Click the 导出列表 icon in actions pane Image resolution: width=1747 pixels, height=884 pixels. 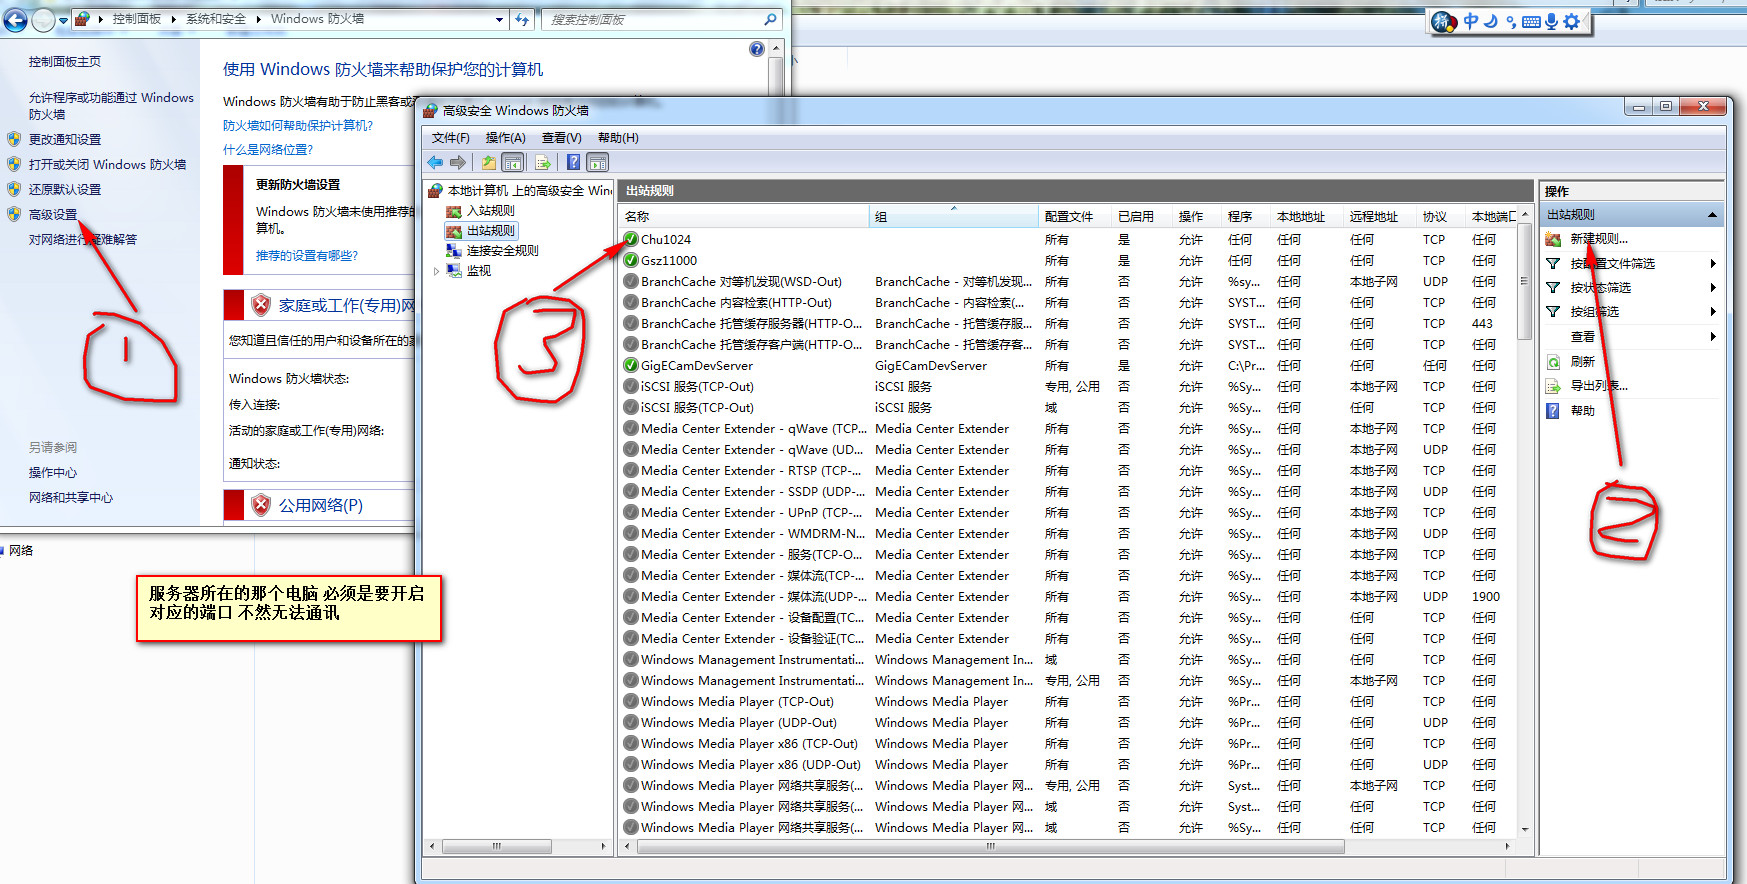click(x=1553, y=386)
